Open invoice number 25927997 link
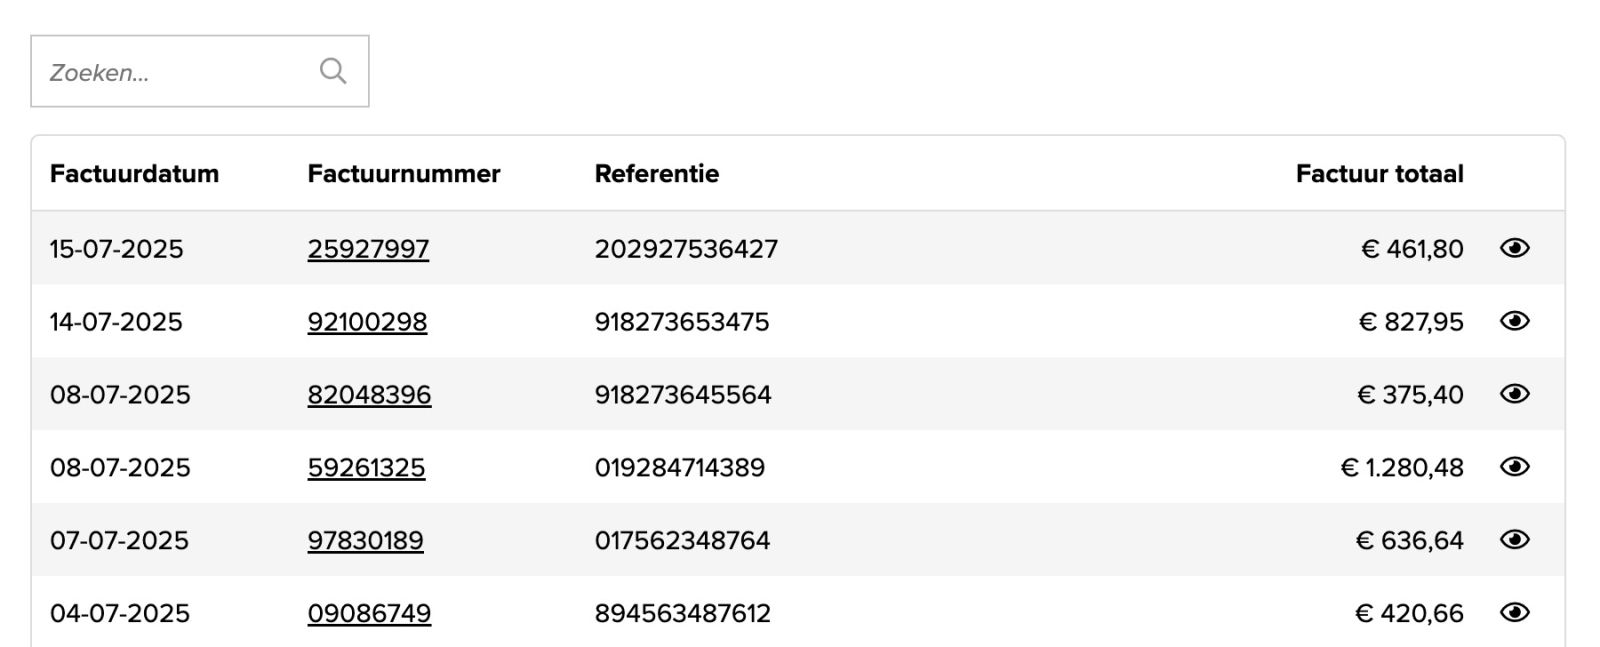This screenshot has width=1600, height=647. pos(368,249)
